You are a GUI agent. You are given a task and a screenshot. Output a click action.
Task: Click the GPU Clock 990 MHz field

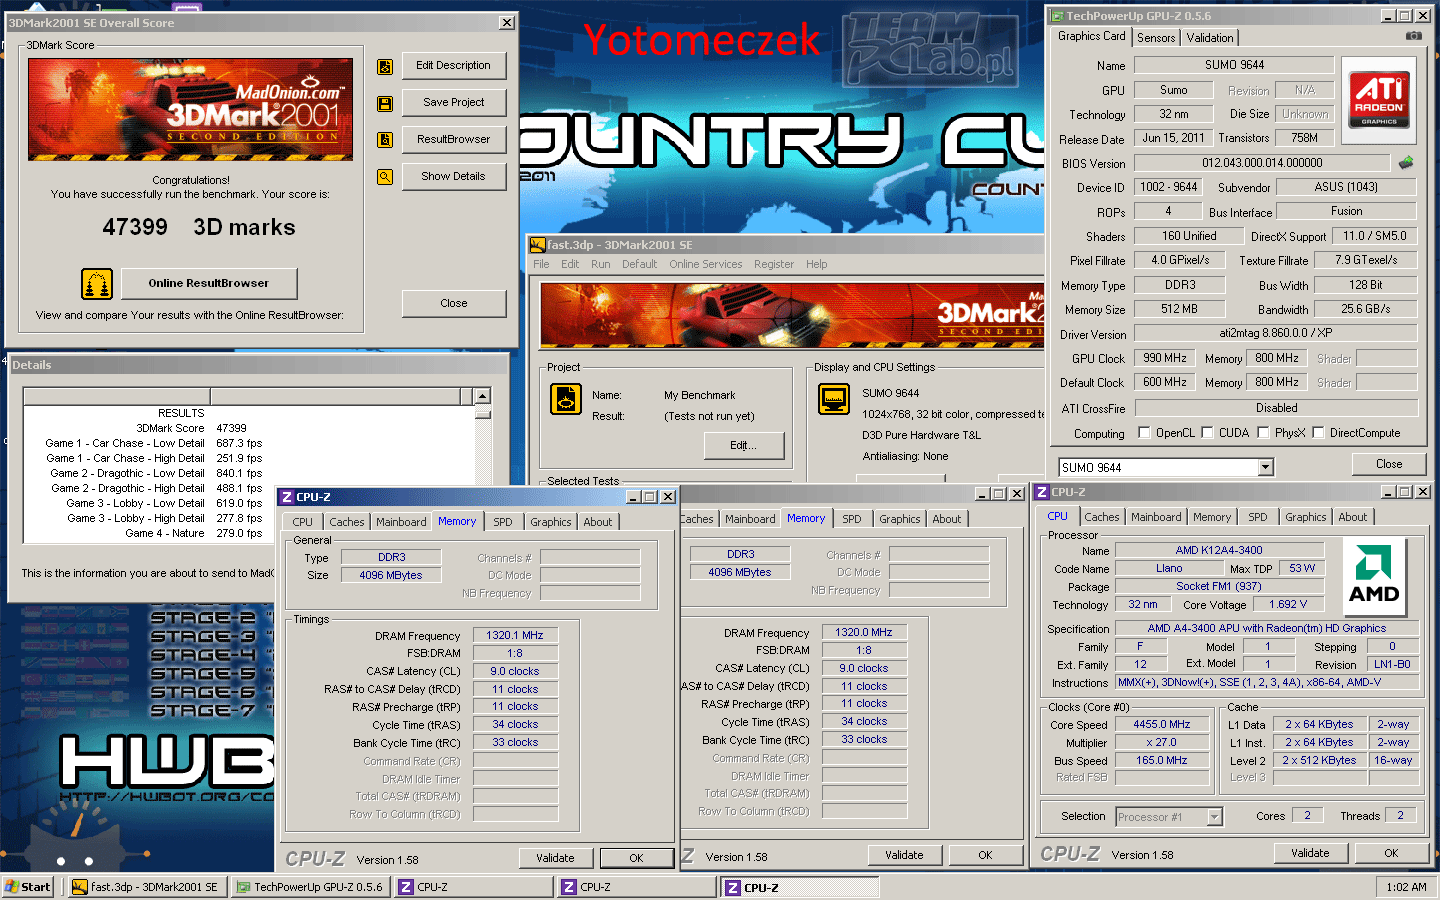1165,358
